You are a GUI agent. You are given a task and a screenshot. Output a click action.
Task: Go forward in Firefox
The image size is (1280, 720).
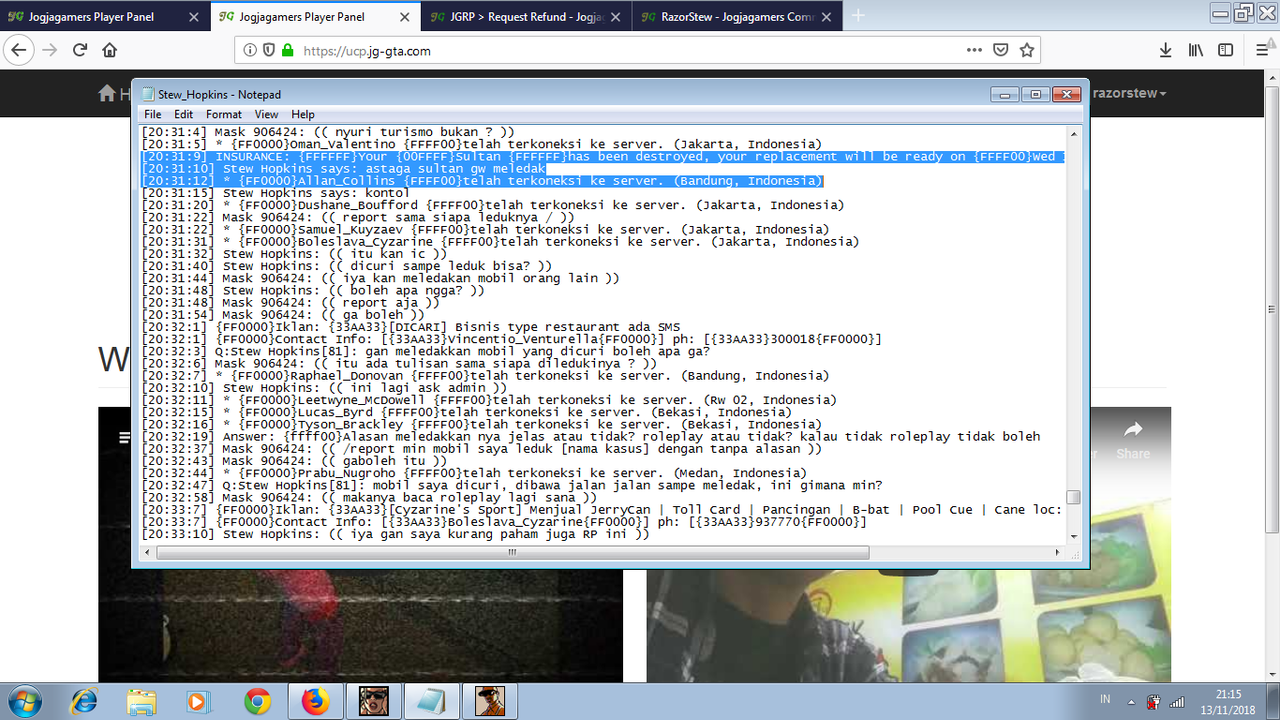point(50,50)
